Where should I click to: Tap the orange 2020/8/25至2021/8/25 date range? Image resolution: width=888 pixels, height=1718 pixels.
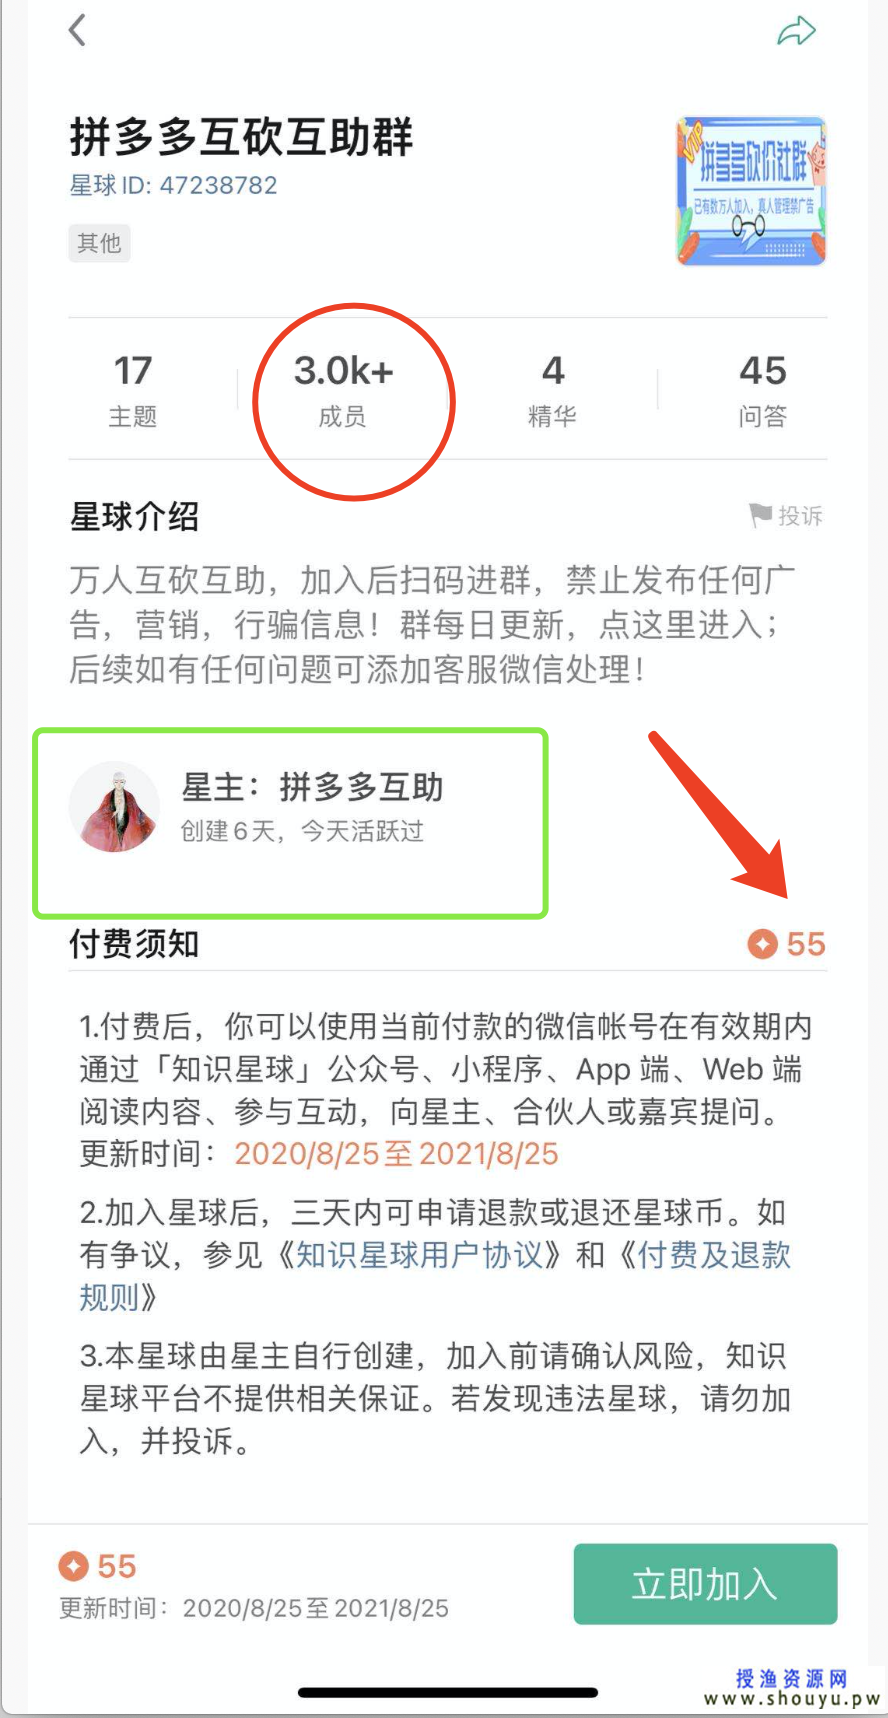click(x=396, y=1154)
